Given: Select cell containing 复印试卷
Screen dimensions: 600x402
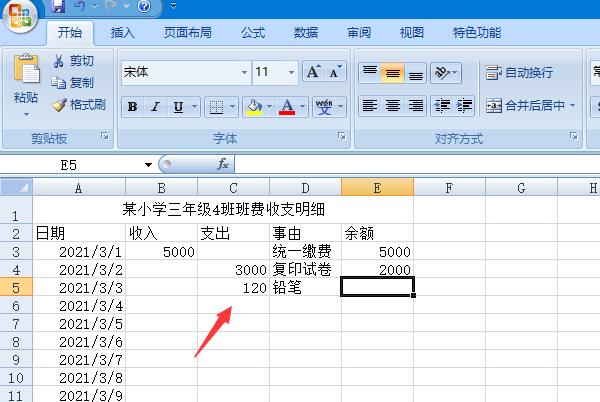Looking at the screenshot, I should pyautogui.click(x=305, y=270).
